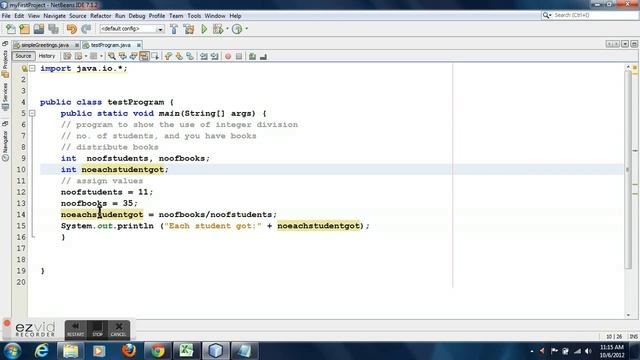Screen dimensions: 640x360
Task: Click Find Next Occurrence icon
Action: pos(133,56)
